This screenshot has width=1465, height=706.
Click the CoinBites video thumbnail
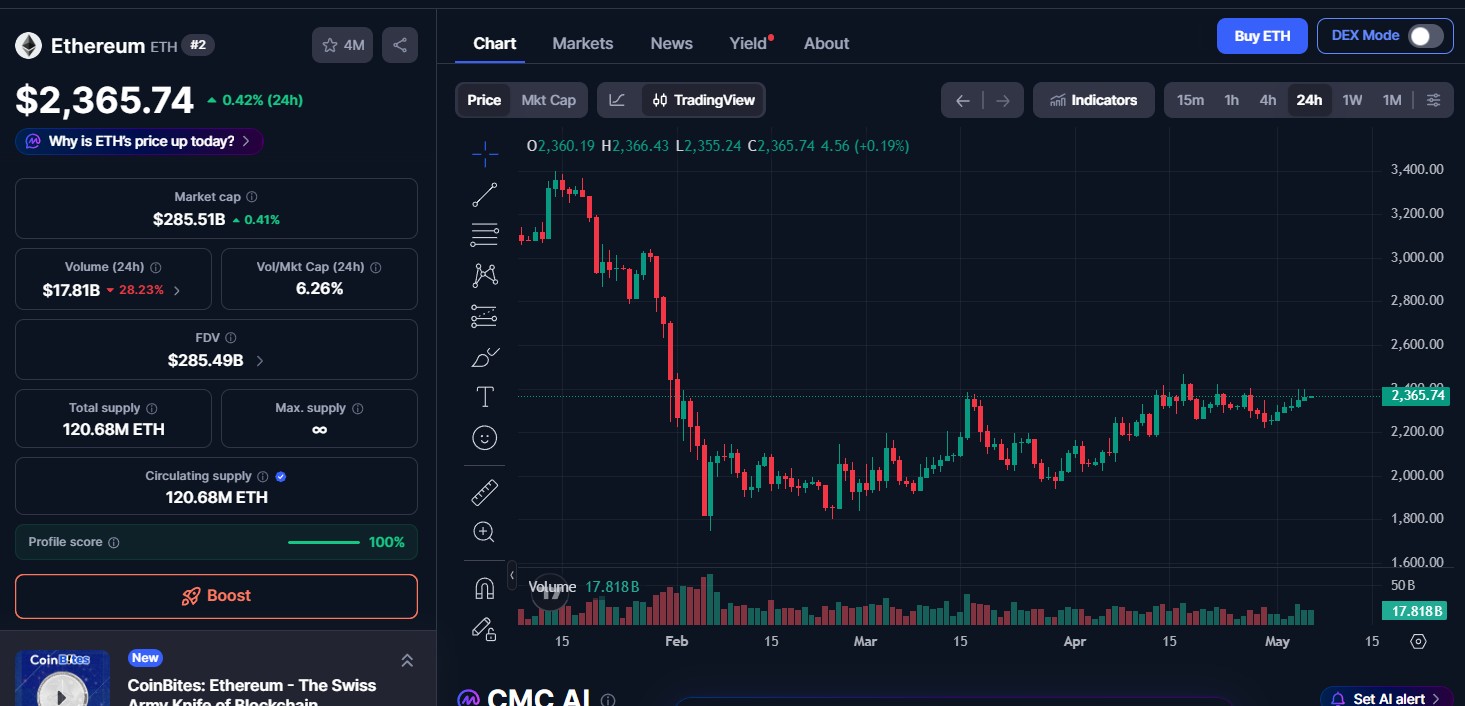(62, 678)
